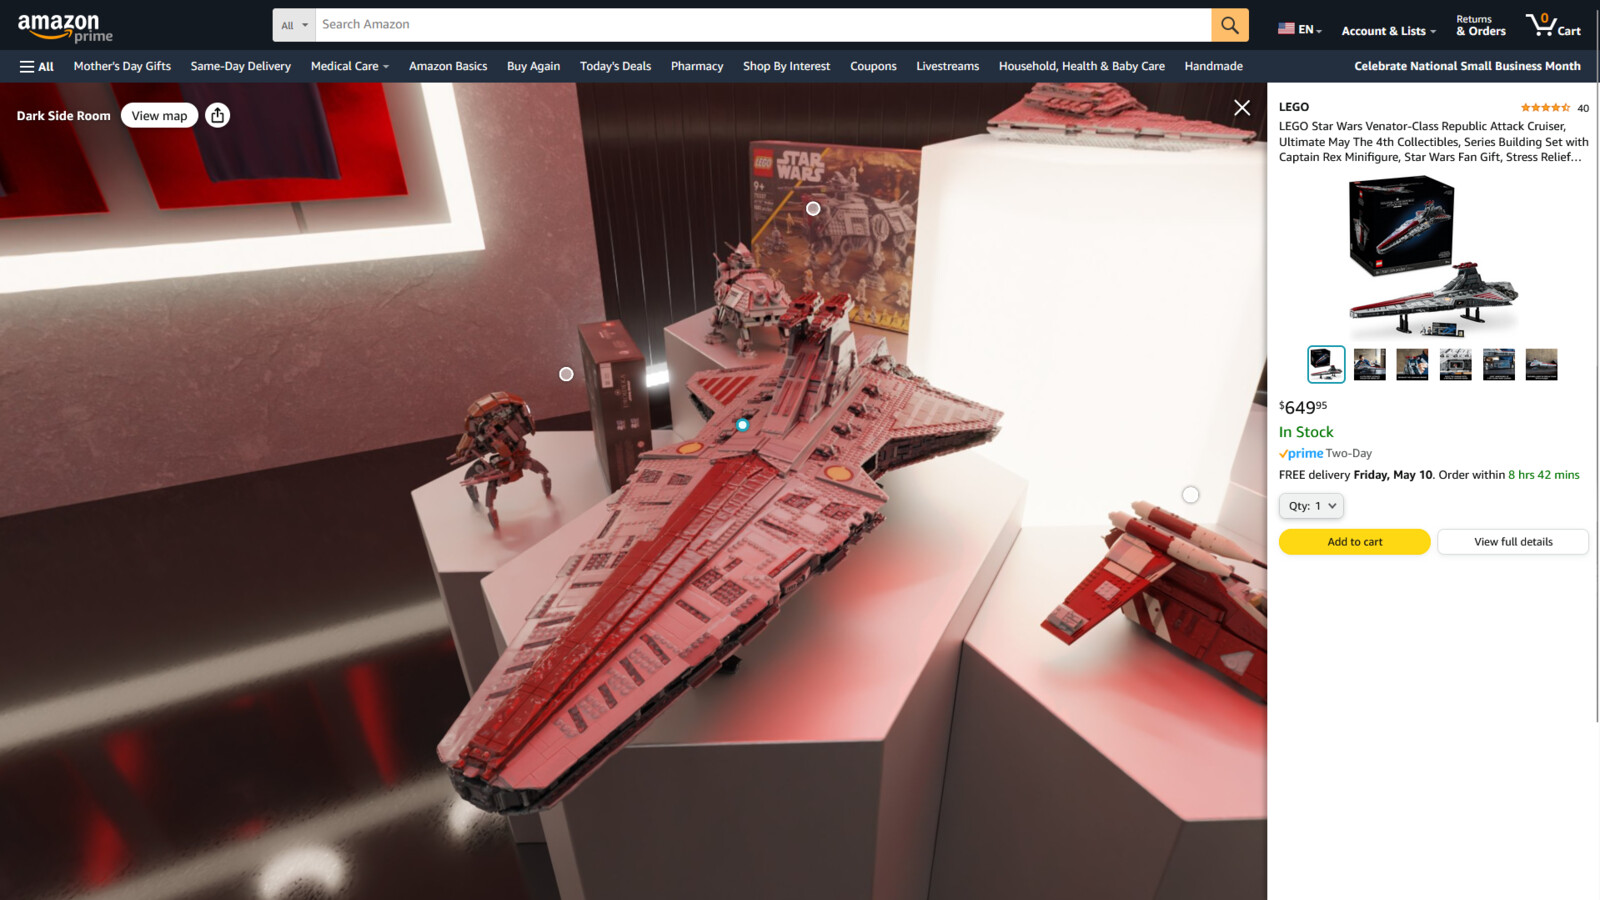Open Pharmacy section

pyautogui.click(x=697, y=66)
